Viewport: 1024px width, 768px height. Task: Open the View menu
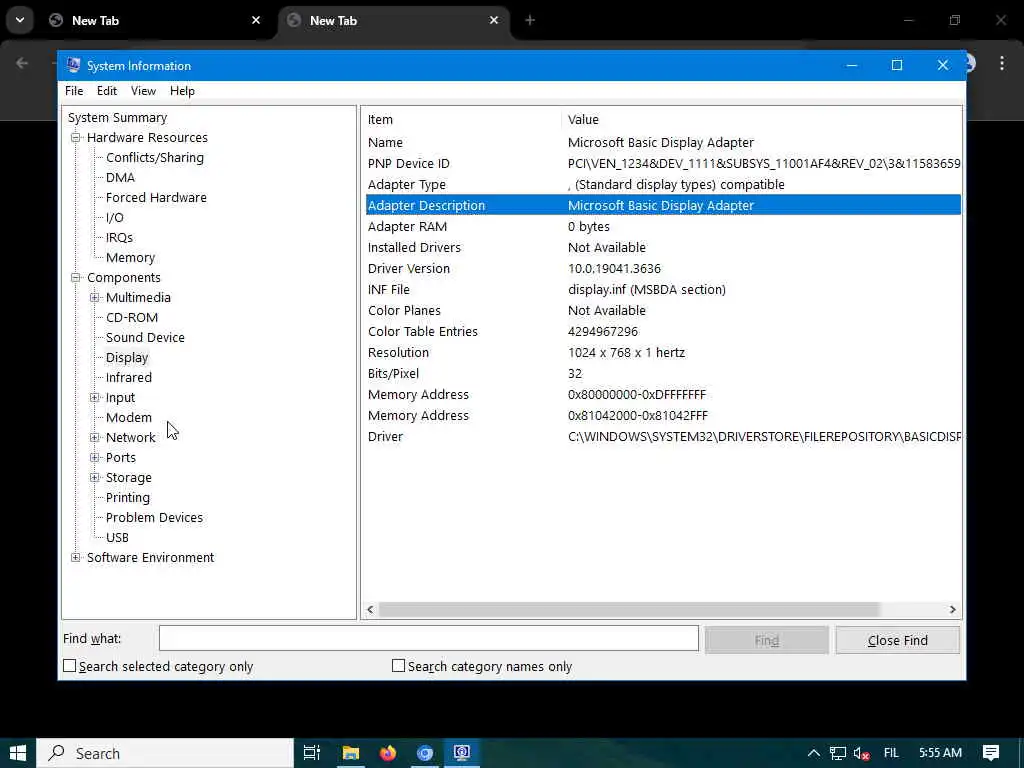pos(143,91)
